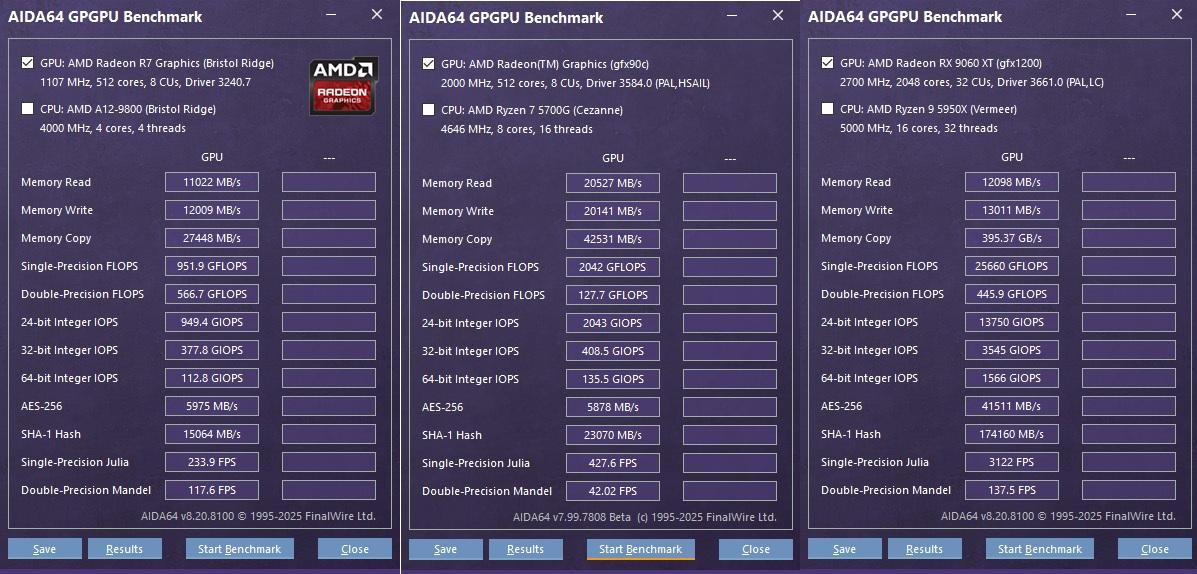Select the 233.9 FPS Julia value
This screenshot has height=574, width=1197.
coord(212,462)
